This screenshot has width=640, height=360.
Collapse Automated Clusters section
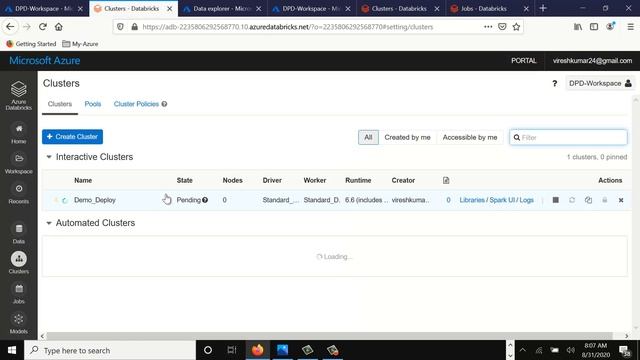pyautogui.click(x=49, y=223)
